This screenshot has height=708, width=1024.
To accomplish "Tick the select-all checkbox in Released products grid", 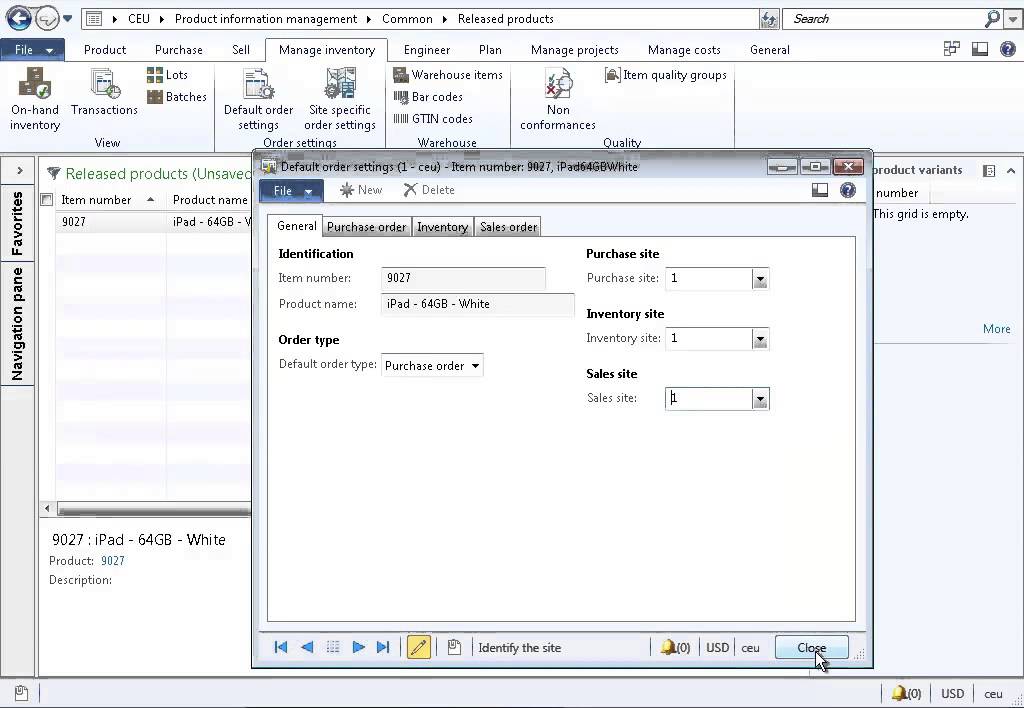I will click(46, 200).
